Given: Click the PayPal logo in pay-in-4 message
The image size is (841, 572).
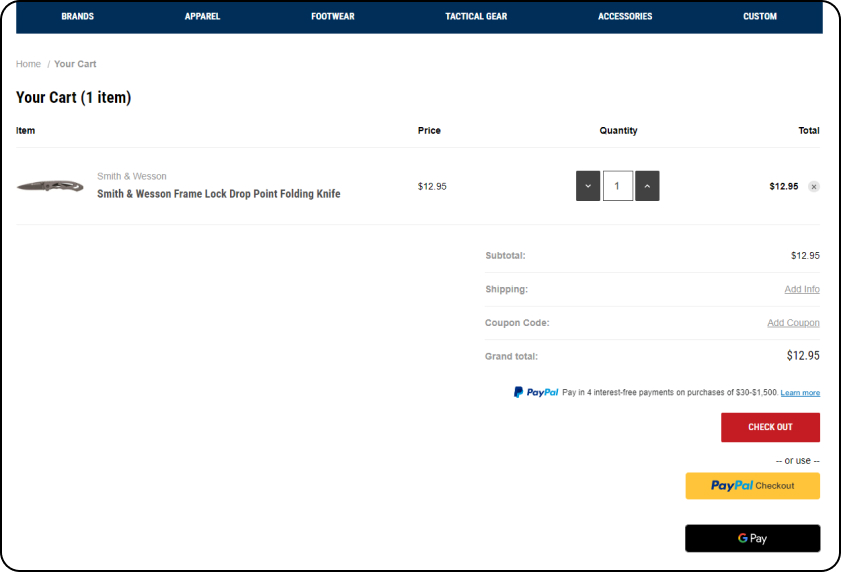Looking at the screenshot, I should coord(536,392).
